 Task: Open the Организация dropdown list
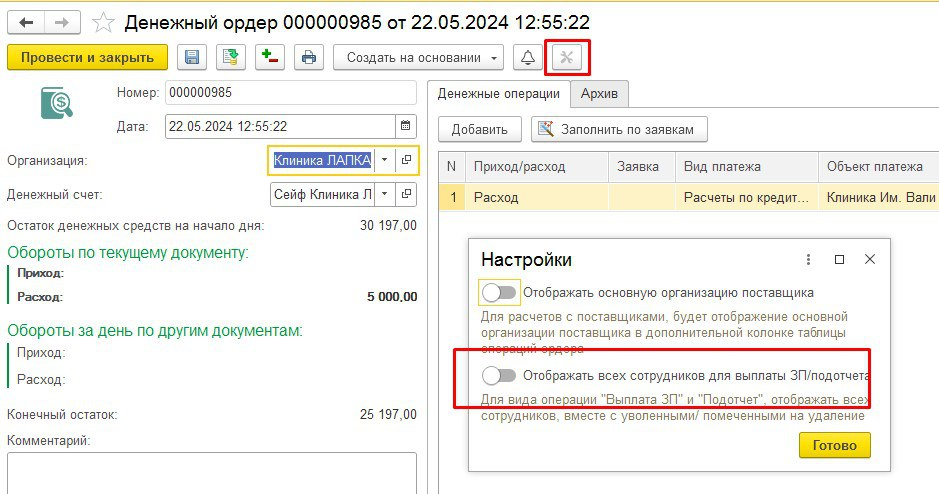[x=384, y=160]
